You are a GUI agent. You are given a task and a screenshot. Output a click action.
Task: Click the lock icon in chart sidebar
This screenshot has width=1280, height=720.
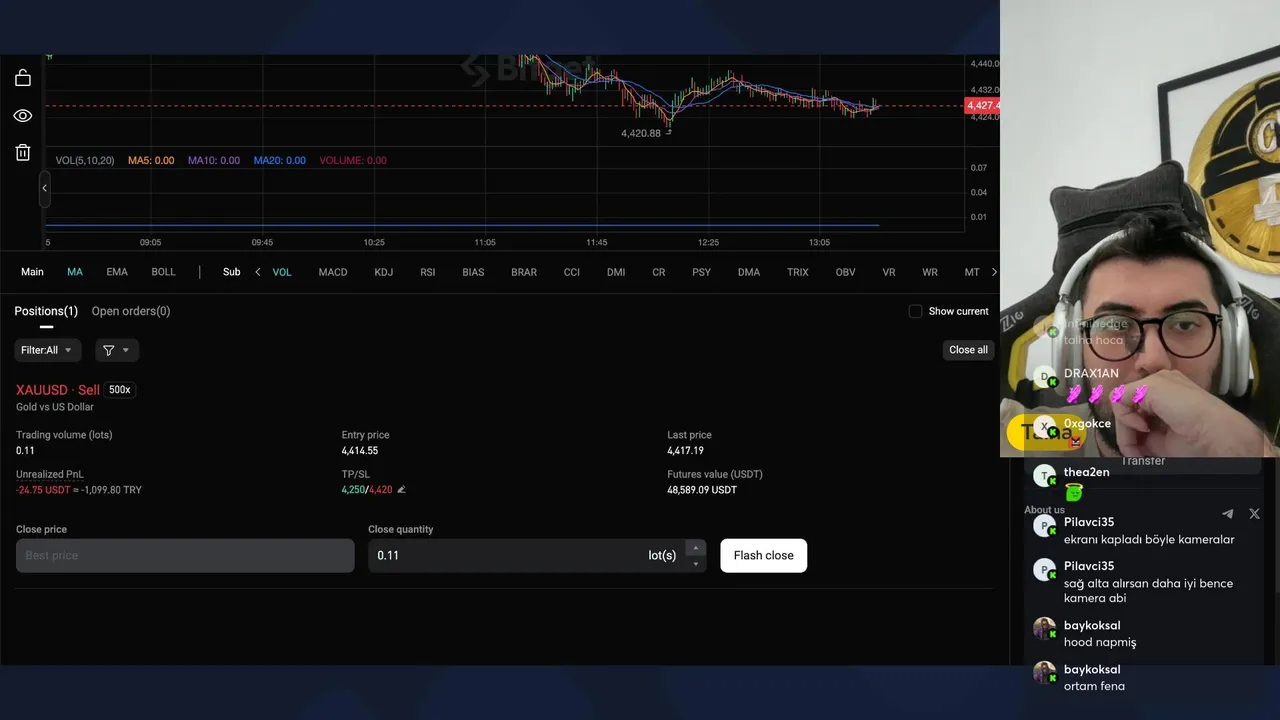pyautogui.click(x=23, y=78)
